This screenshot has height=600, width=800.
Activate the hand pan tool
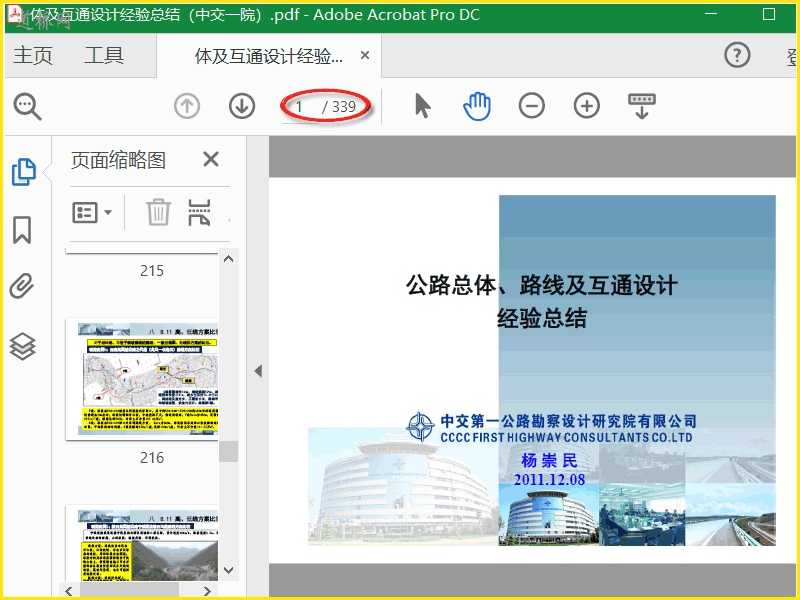[477, 107]
